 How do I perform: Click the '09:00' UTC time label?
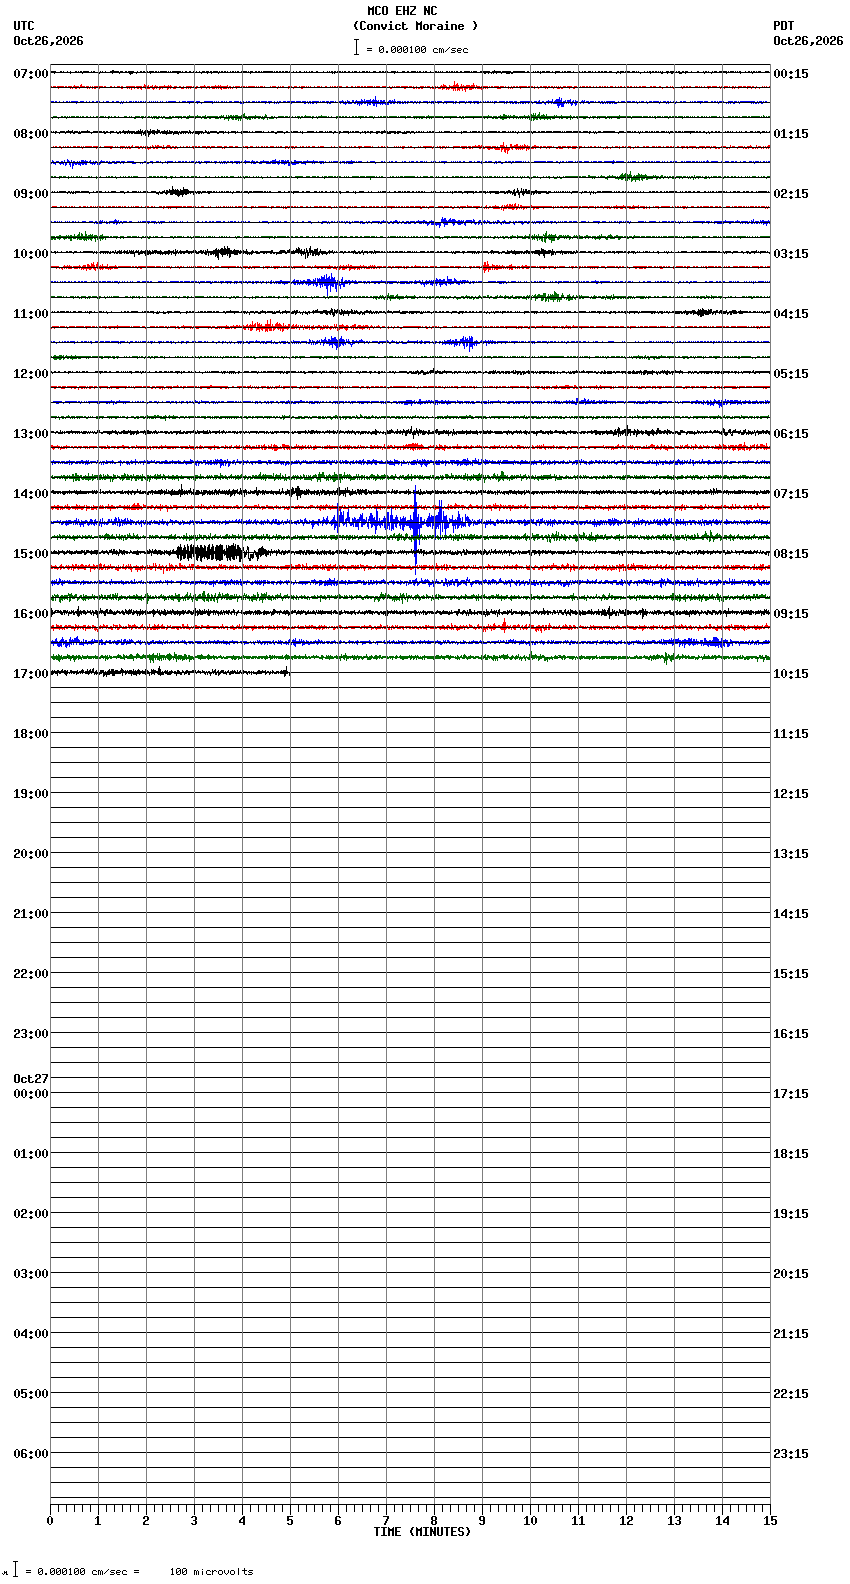(x=31, y=194)
